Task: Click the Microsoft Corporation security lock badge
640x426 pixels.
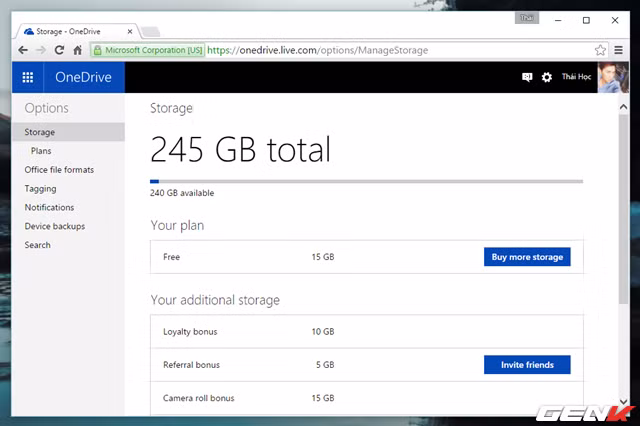Action: [x=148, y=50]
